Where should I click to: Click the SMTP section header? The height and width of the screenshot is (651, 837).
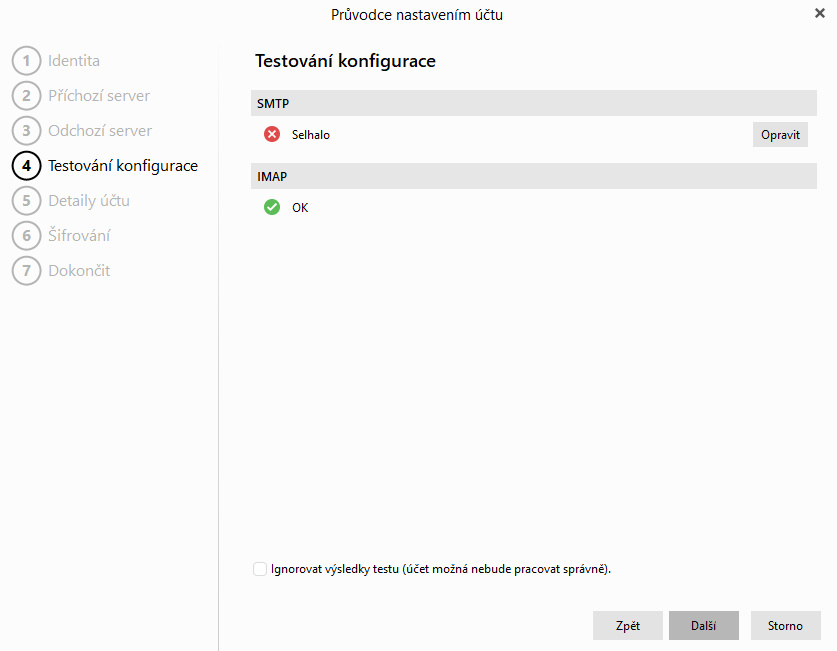coord(535,104)
